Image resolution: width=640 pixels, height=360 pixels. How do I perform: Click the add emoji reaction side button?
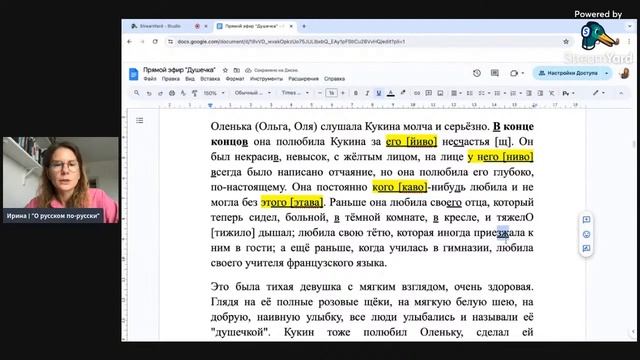[586, 234]
